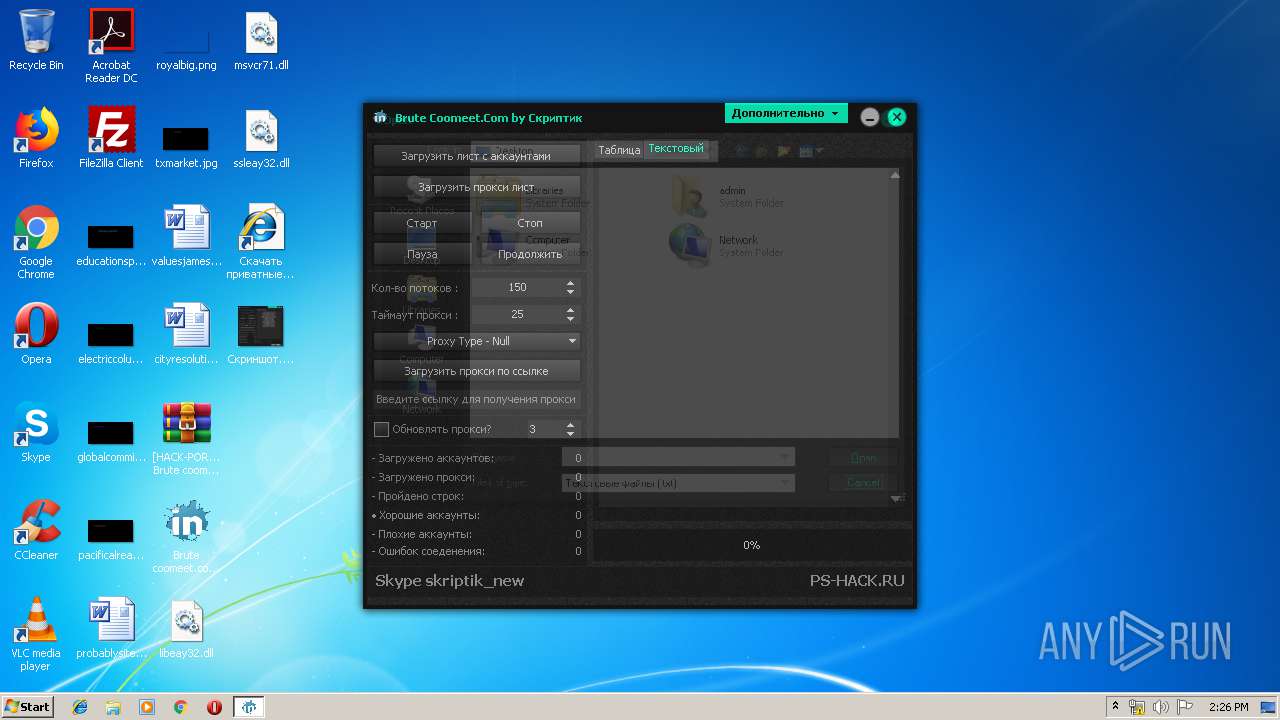The height and width of the screenshot is (720, 1280).
Task: Click the Продолжить button
Action: 530,254
